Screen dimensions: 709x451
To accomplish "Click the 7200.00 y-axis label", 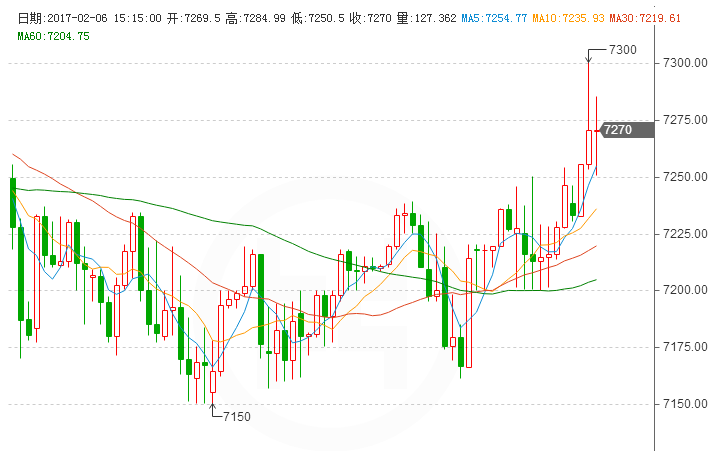I will [x=685, y=290].
